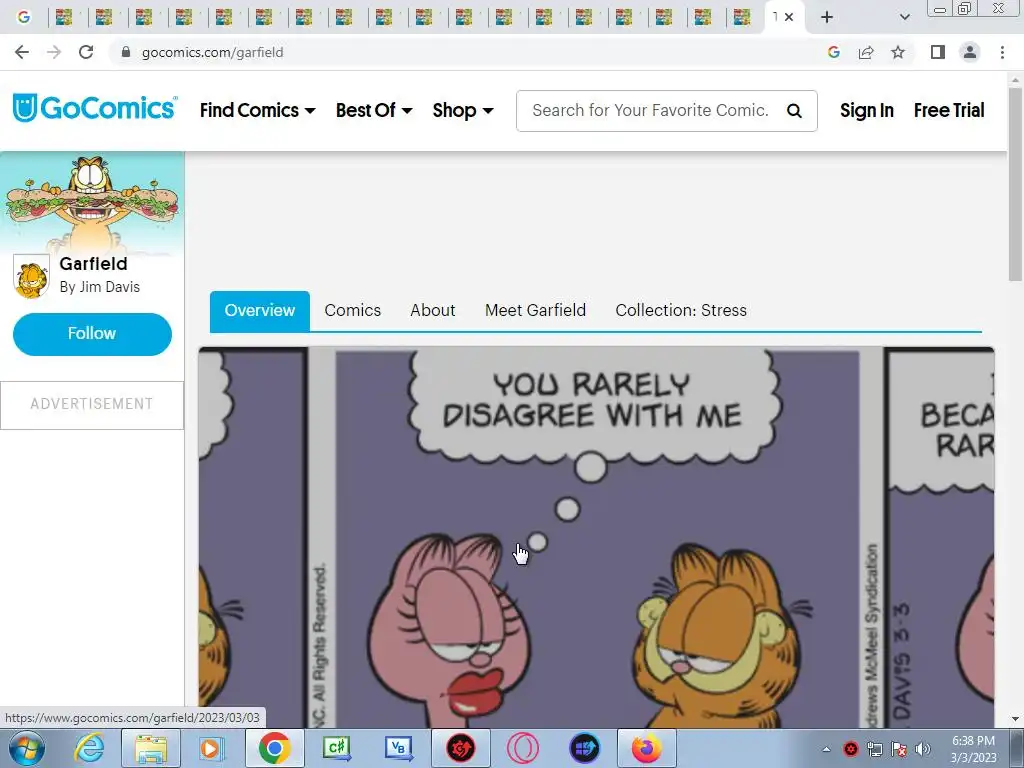Click the small Garfield avatar thumbnail
Viewport: 1024px width, 768px height.
pyautogui.click(x=31, y=276)
